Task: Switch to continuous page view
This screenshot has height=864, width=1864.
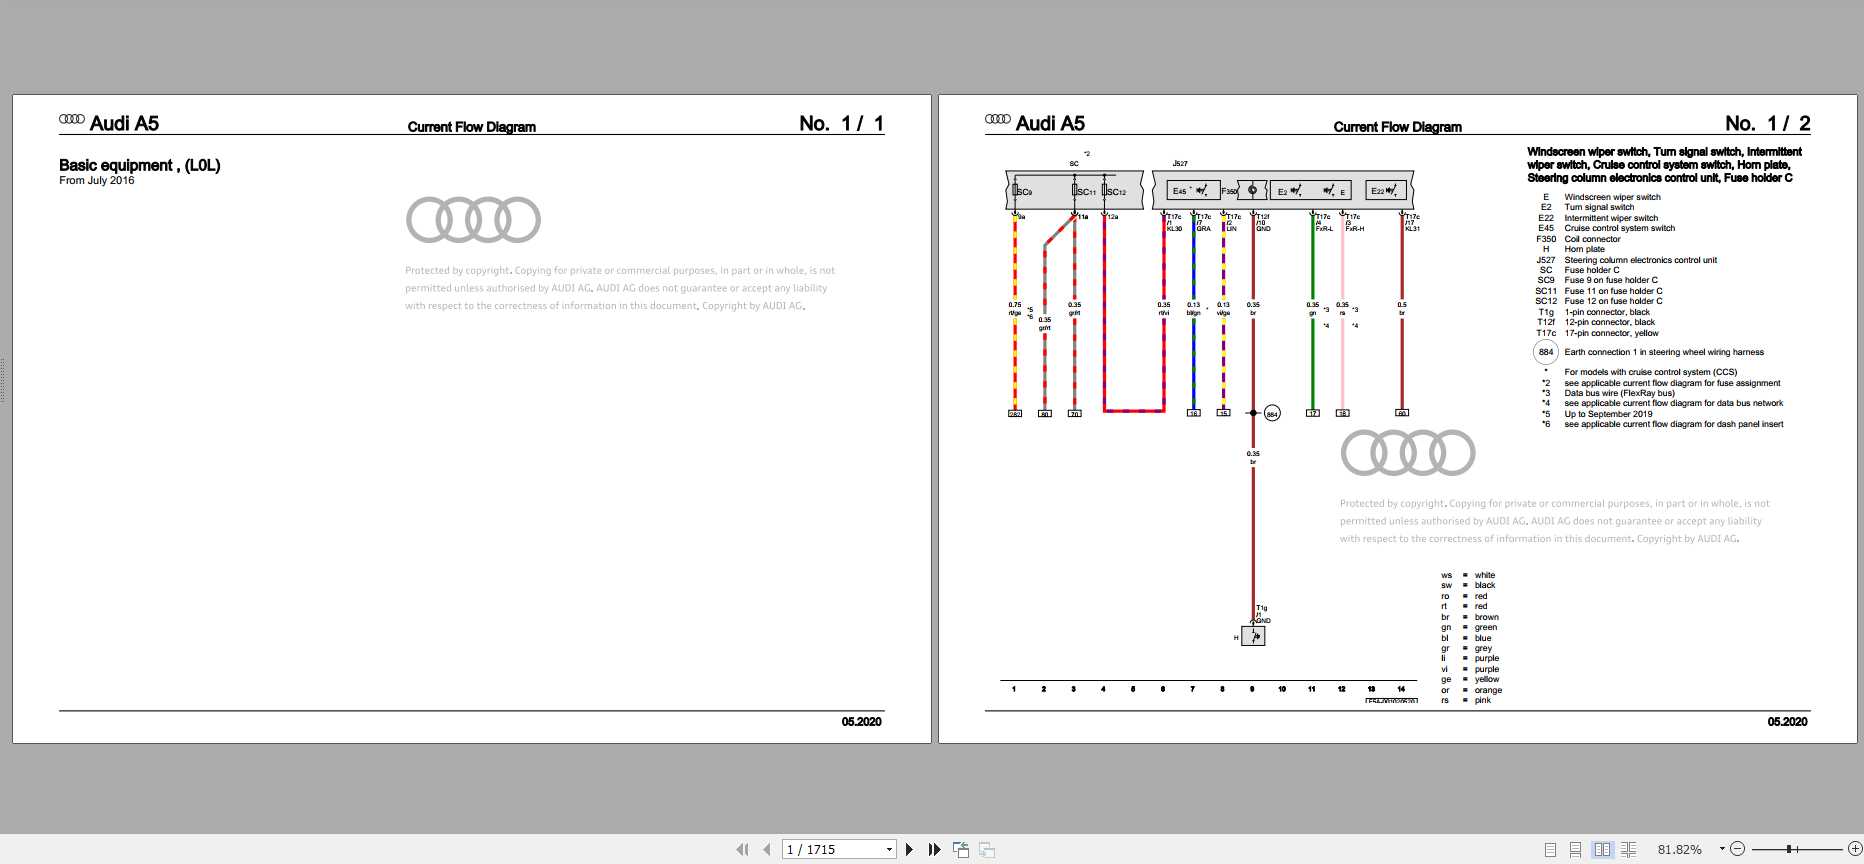Action: [1575, 849]
